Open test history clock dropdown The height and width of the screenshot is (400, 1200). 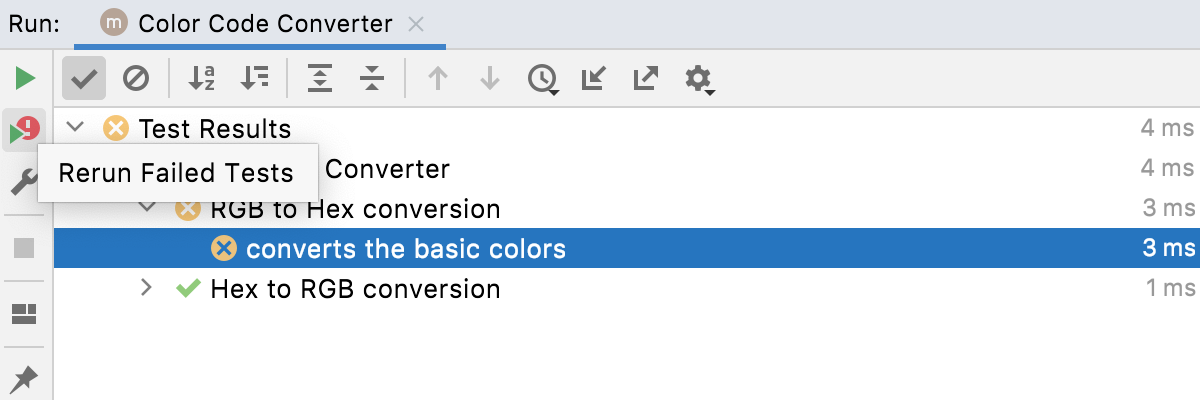pos(543,78)
